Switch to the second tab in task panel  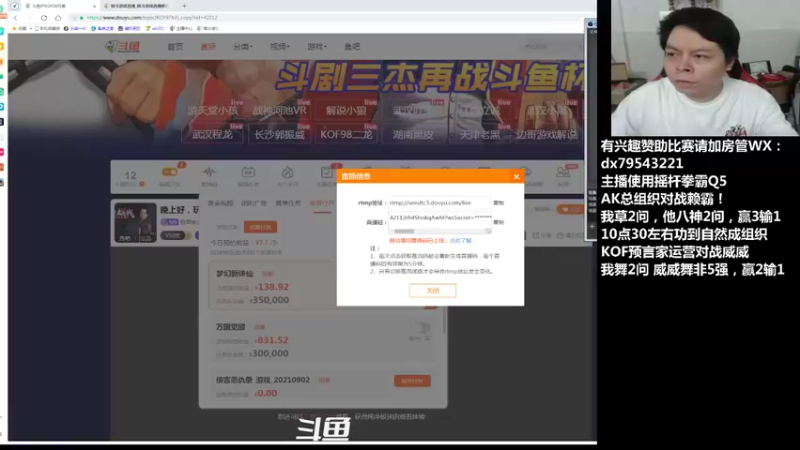(254, 203)
